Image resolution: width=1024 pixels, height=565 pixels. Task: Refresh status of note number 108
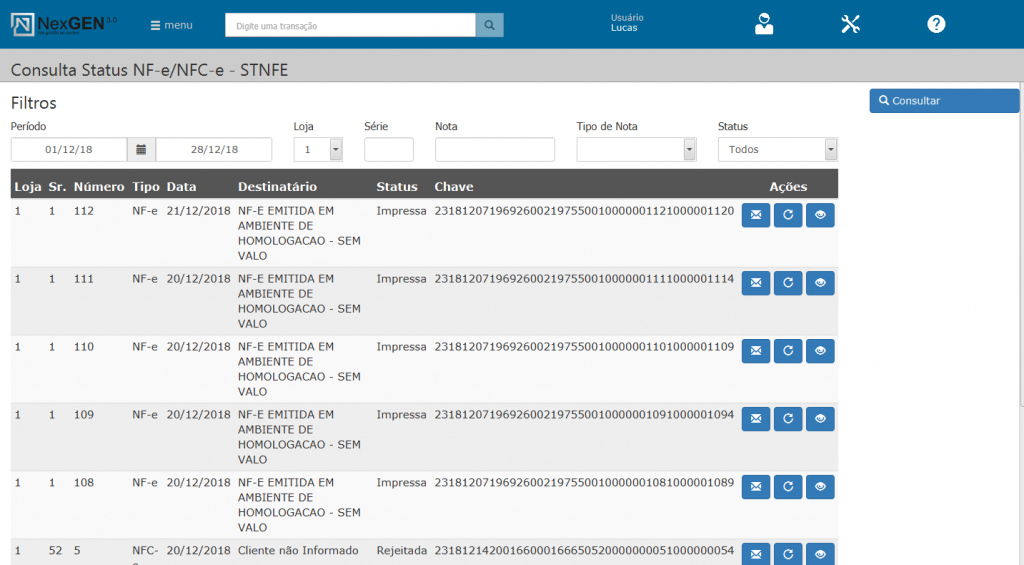[788, 487]
